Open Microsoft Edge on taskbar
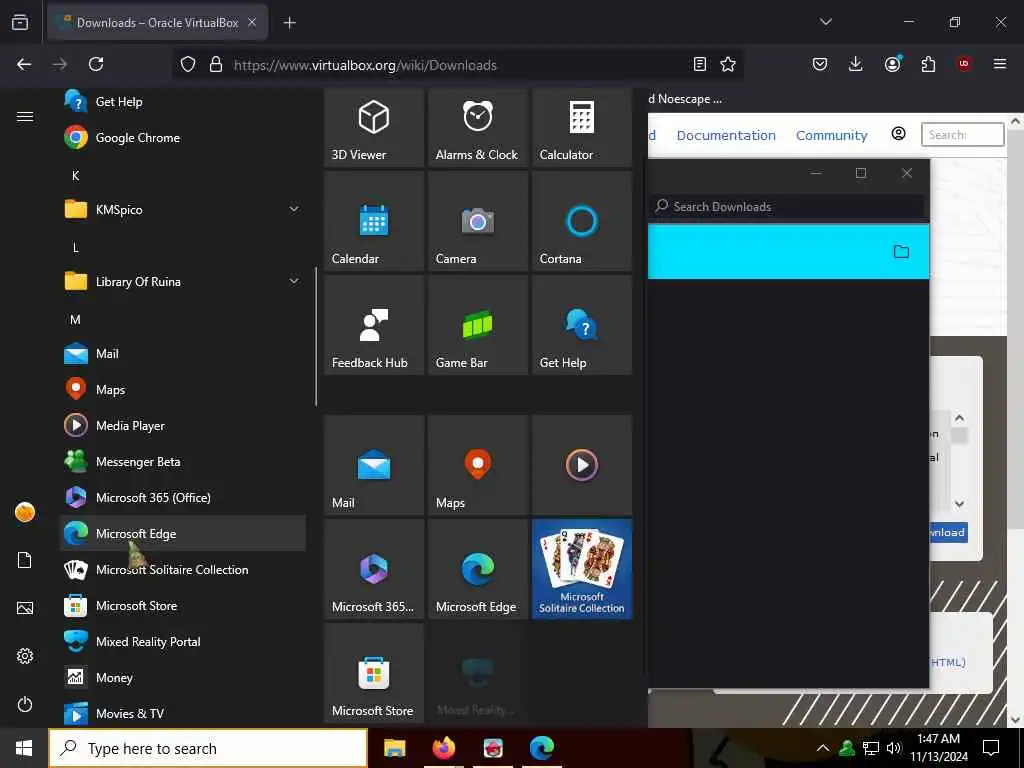 tap(542, 748)
